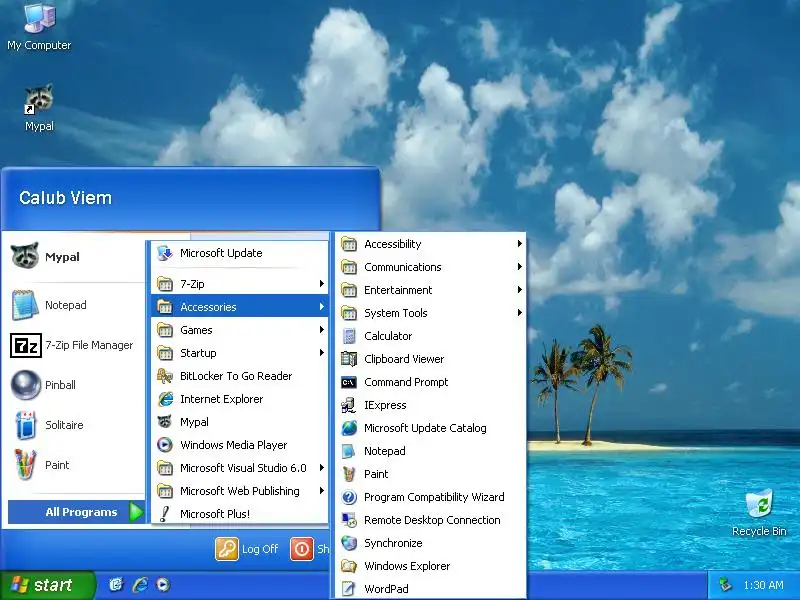
Task: Click the Microsoft Update icon
Action: (165, 253)
